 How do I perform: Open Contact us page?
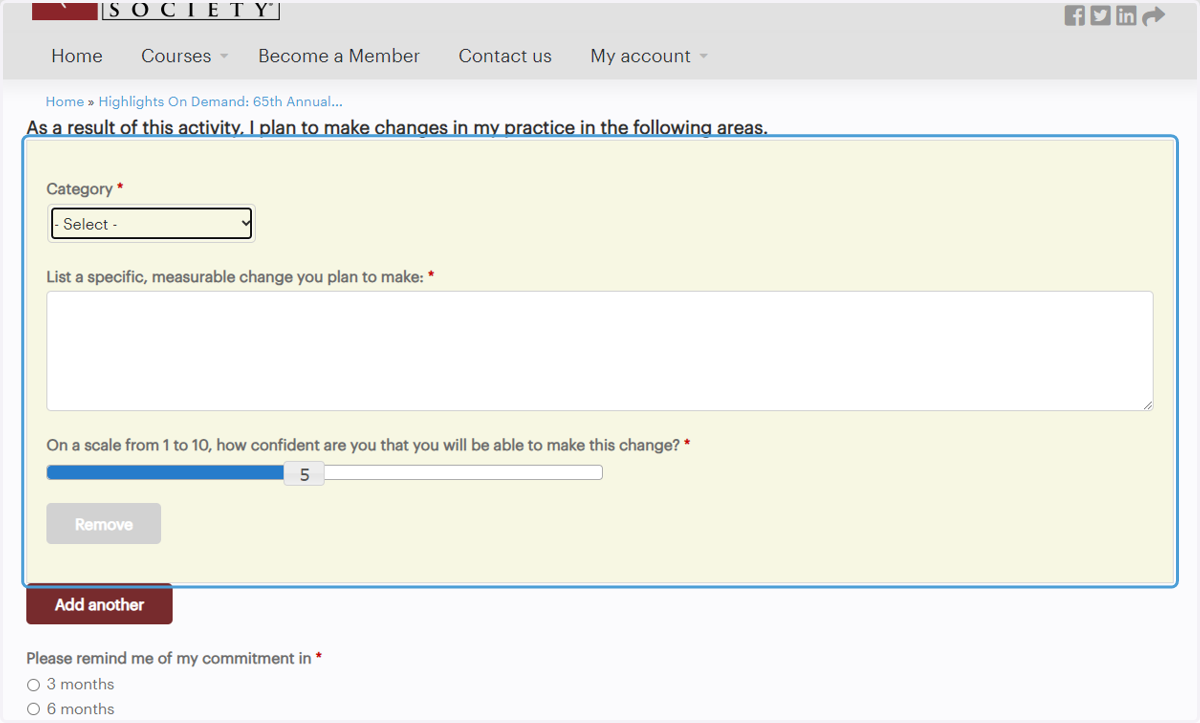click(x=505, y=56)
